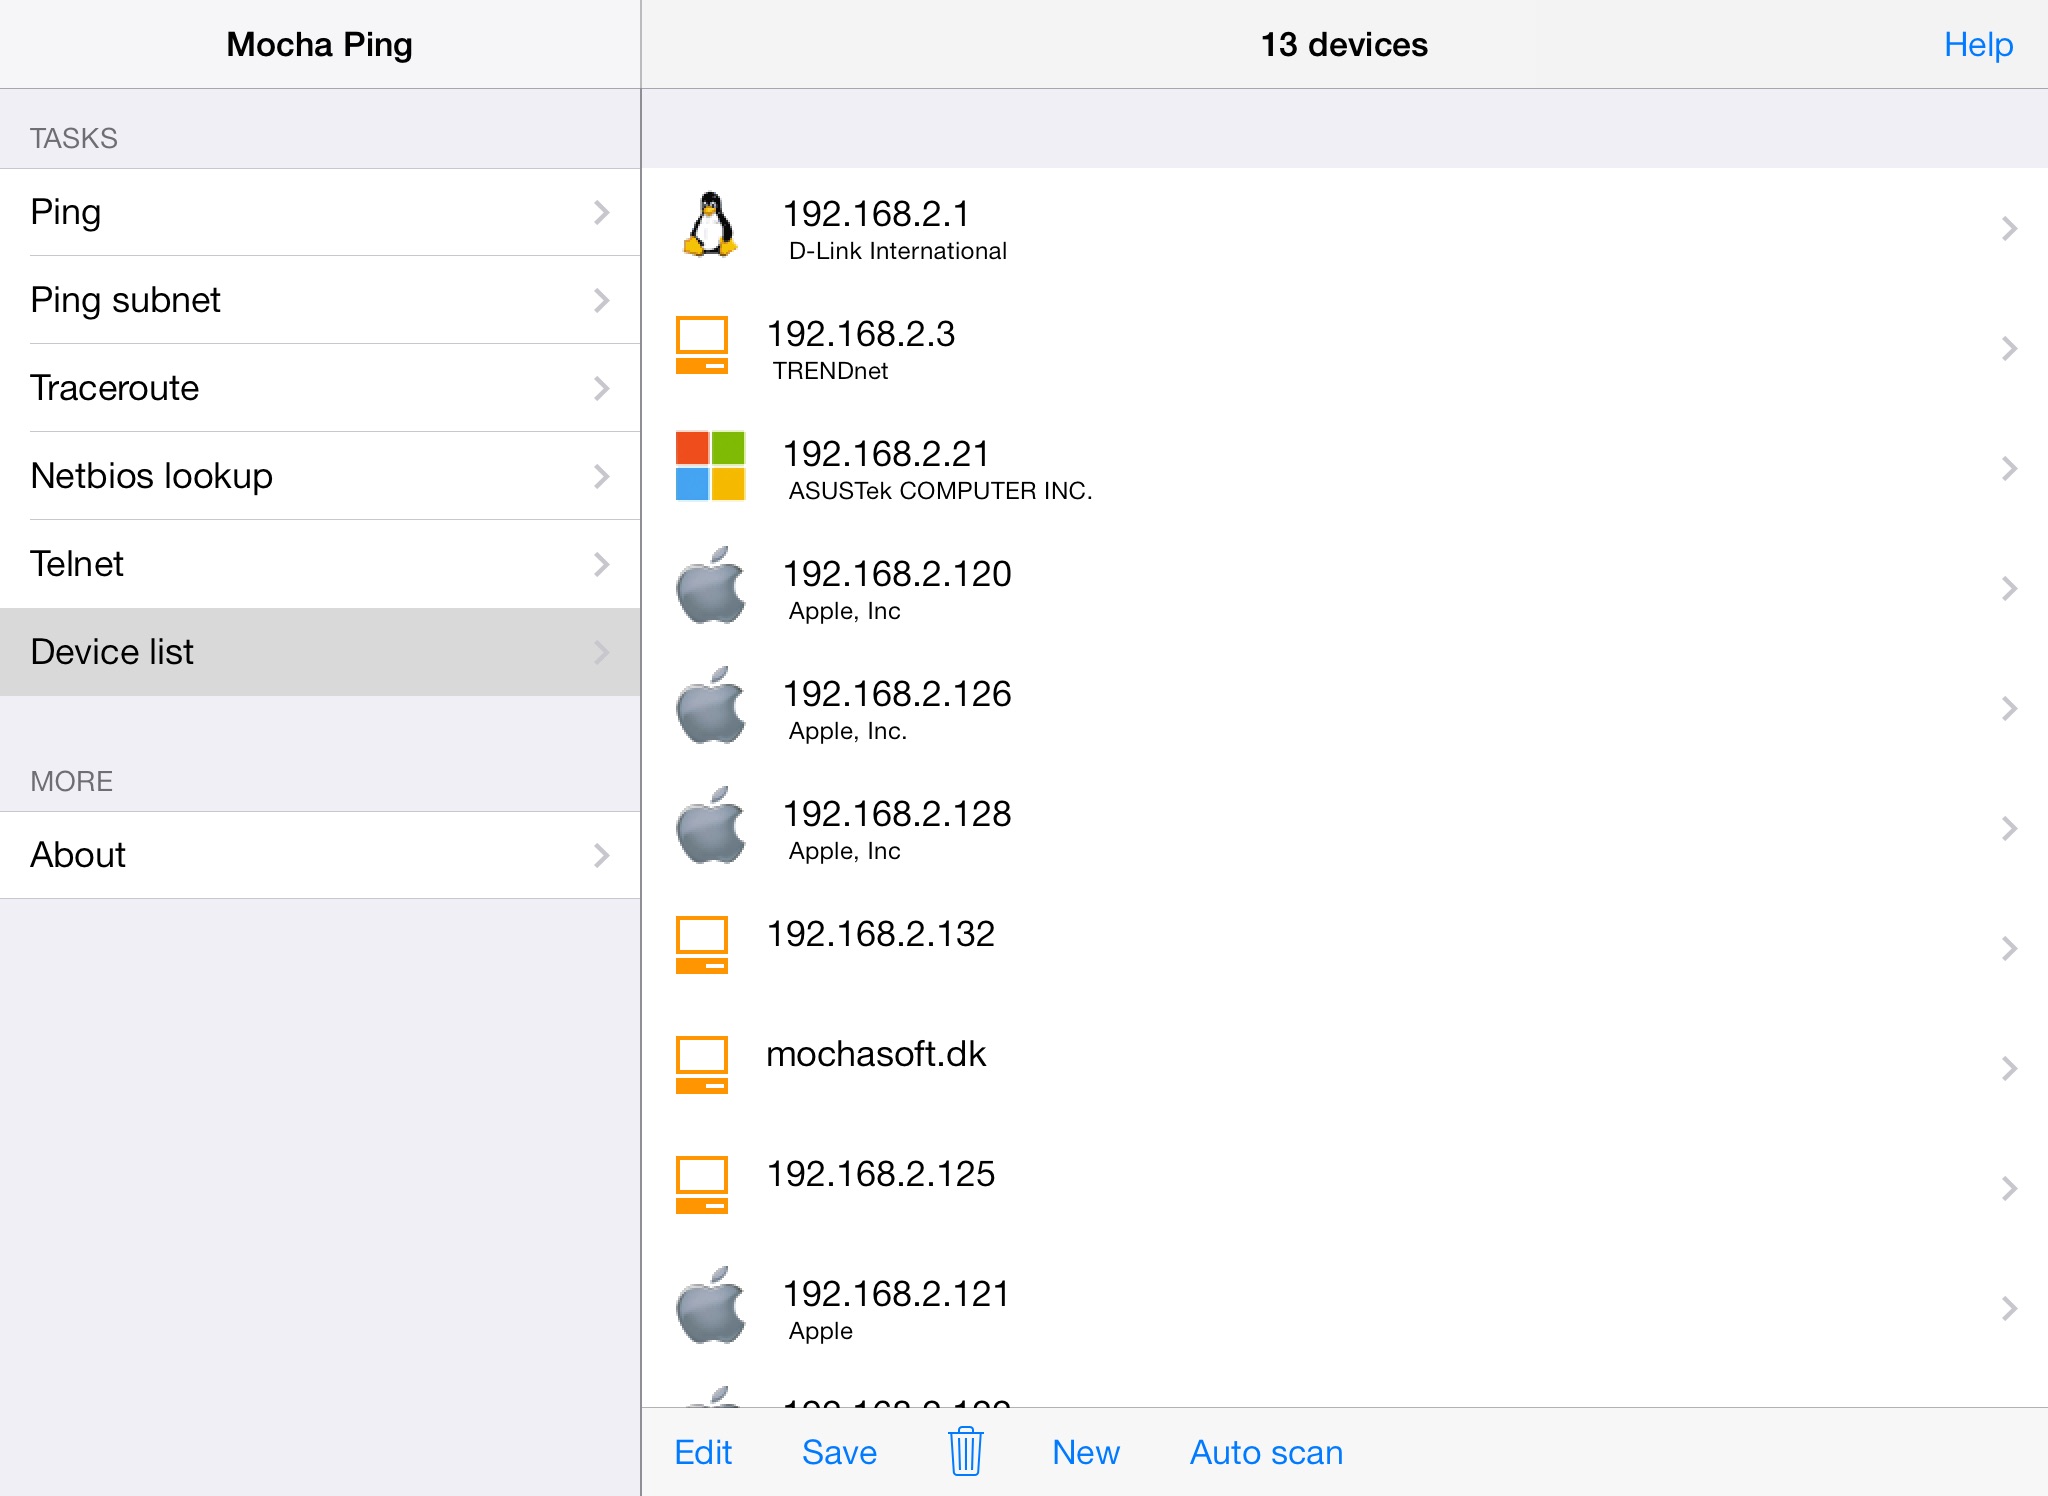Tap the Help link
Image resolution: width=2048 pixels, height=1496 pixels.
pos(1978,45)
